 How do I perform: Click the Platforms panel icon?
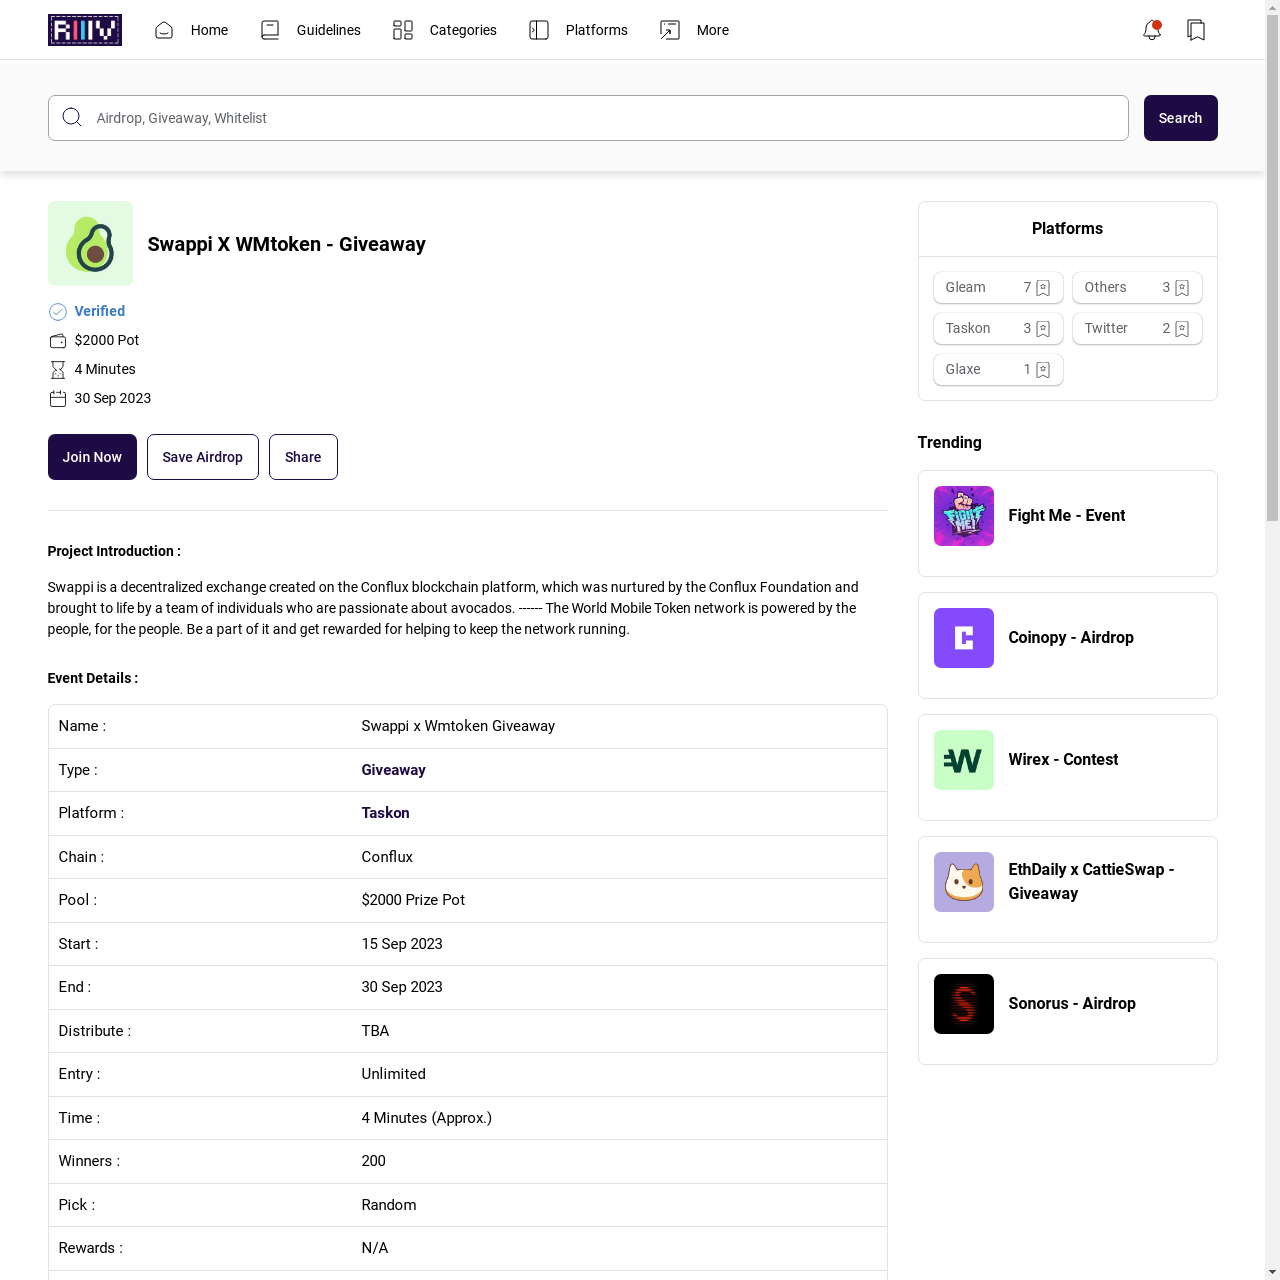pos(539,30)
